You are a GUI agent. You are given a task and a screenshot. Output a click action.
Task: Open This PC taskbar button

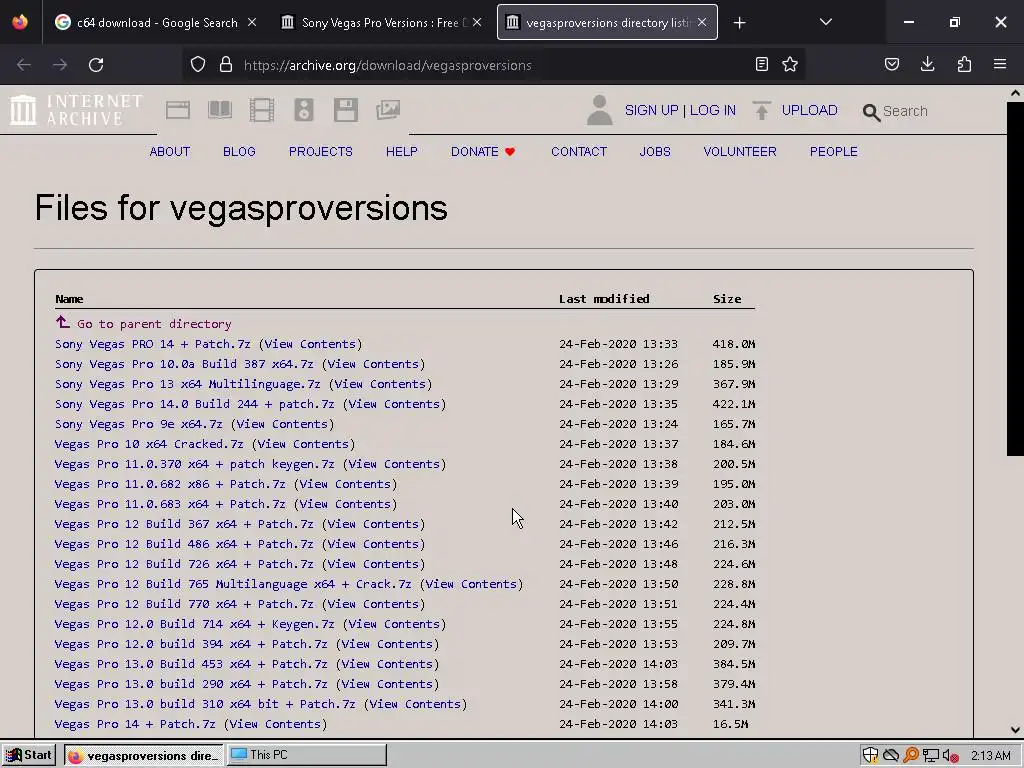306,756
